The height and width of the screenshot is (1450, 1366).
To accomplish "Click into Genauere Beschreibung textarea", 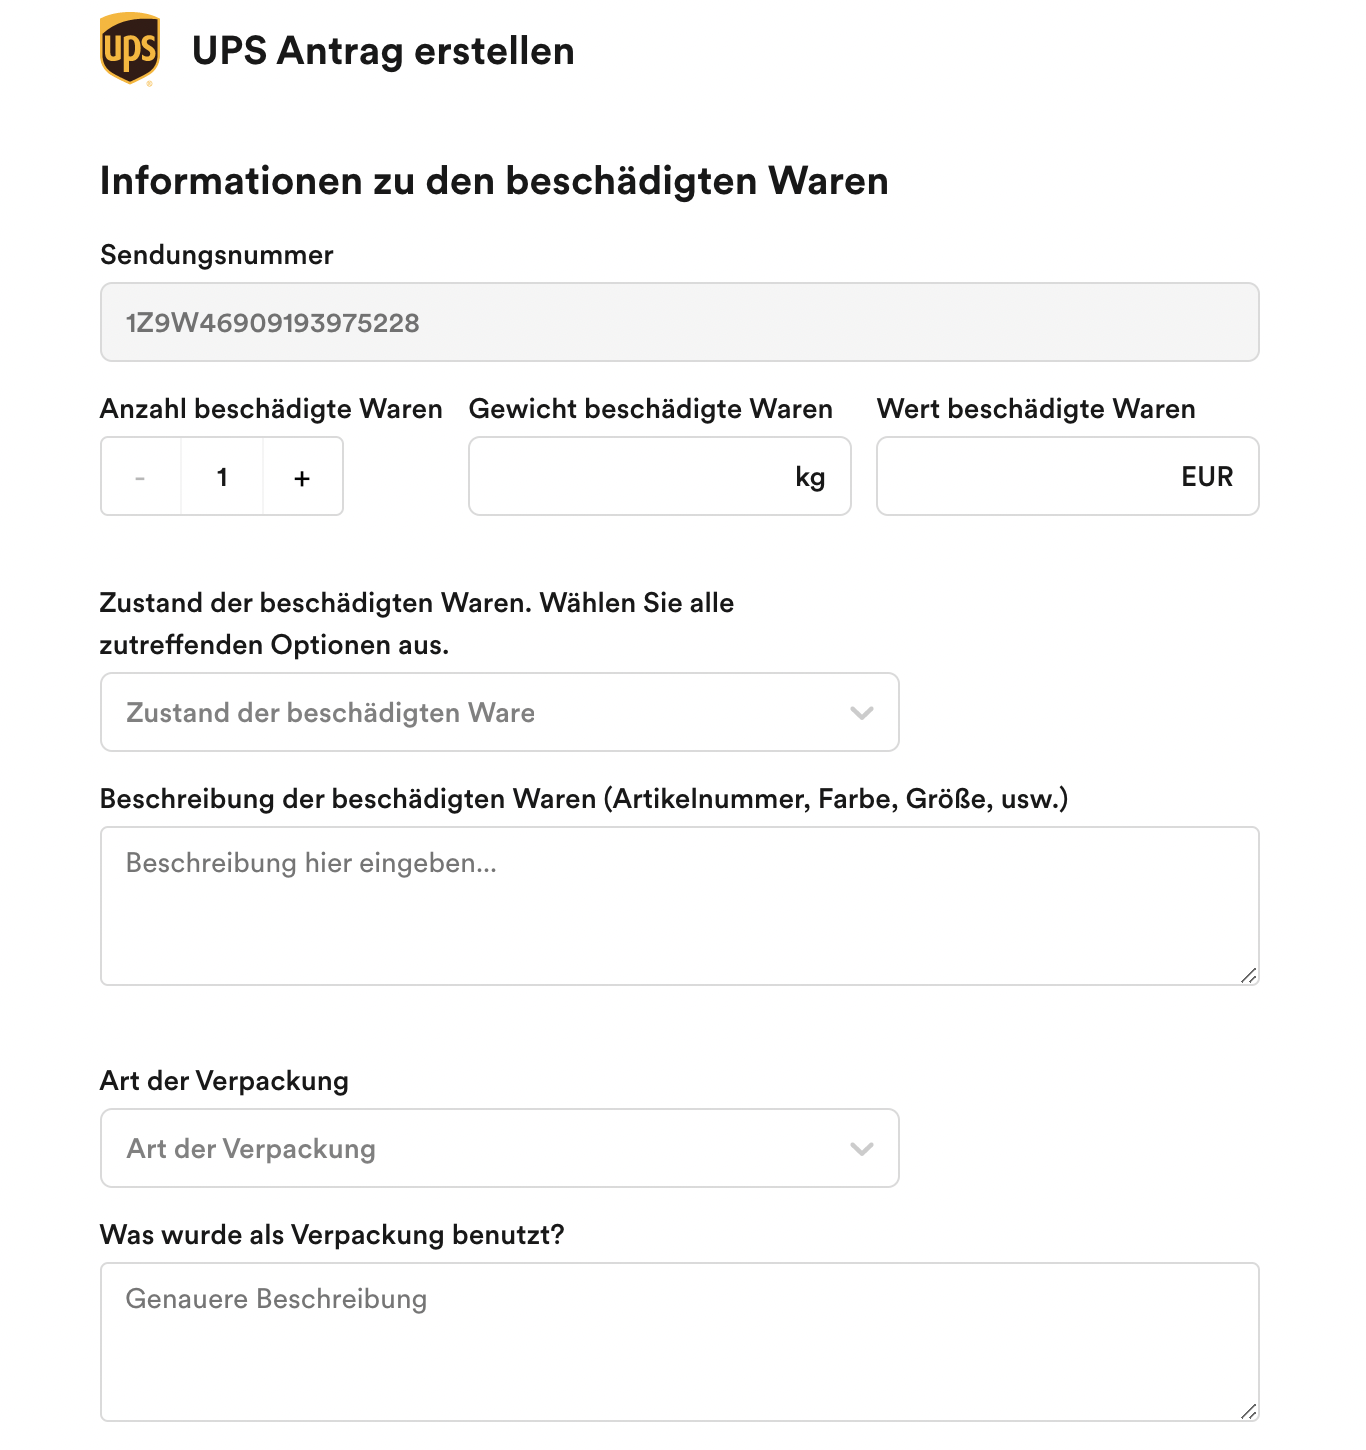I will 680,1342.
